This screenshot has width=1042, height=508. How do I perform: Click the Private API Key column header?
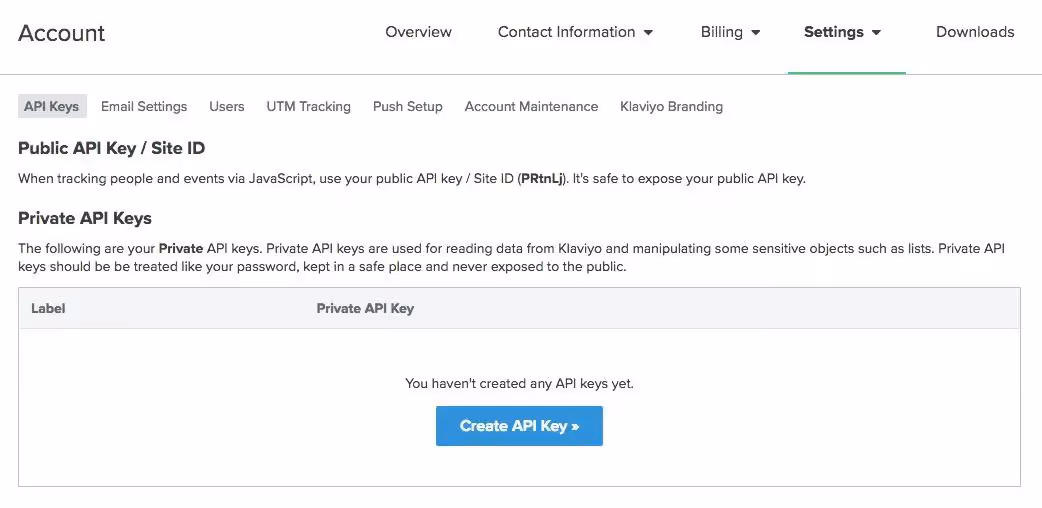tap(365, 309)
